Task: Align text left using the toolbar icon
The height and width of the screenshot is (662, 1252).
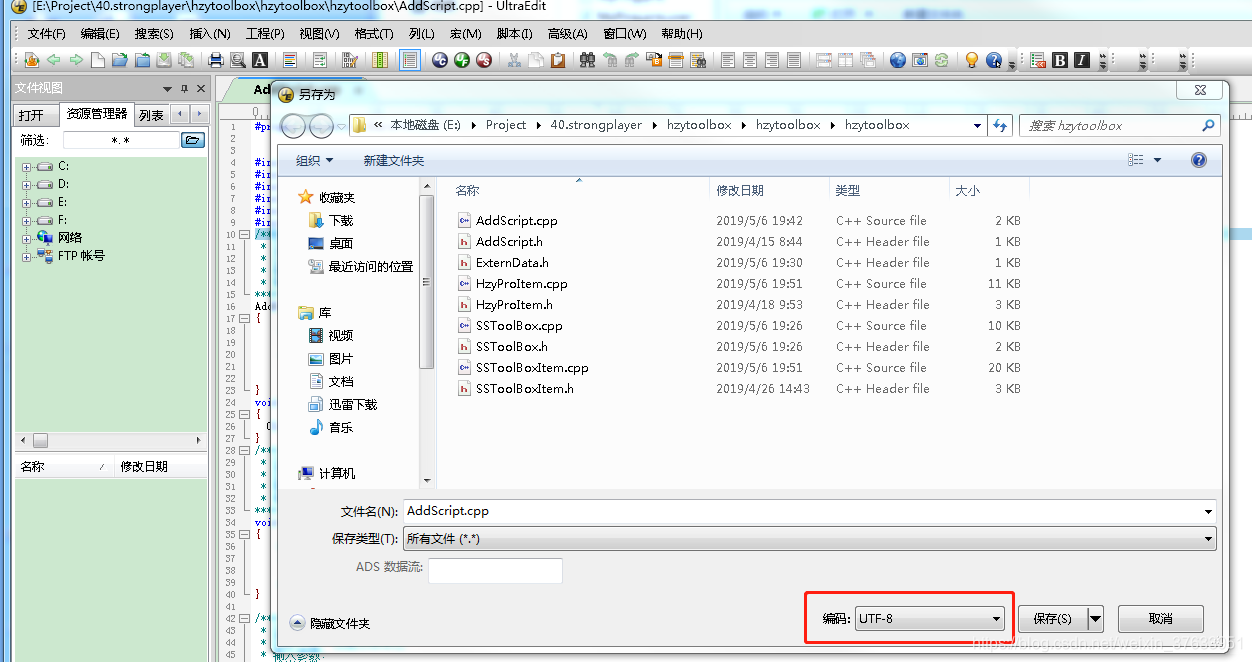Action: pos(728,60)
